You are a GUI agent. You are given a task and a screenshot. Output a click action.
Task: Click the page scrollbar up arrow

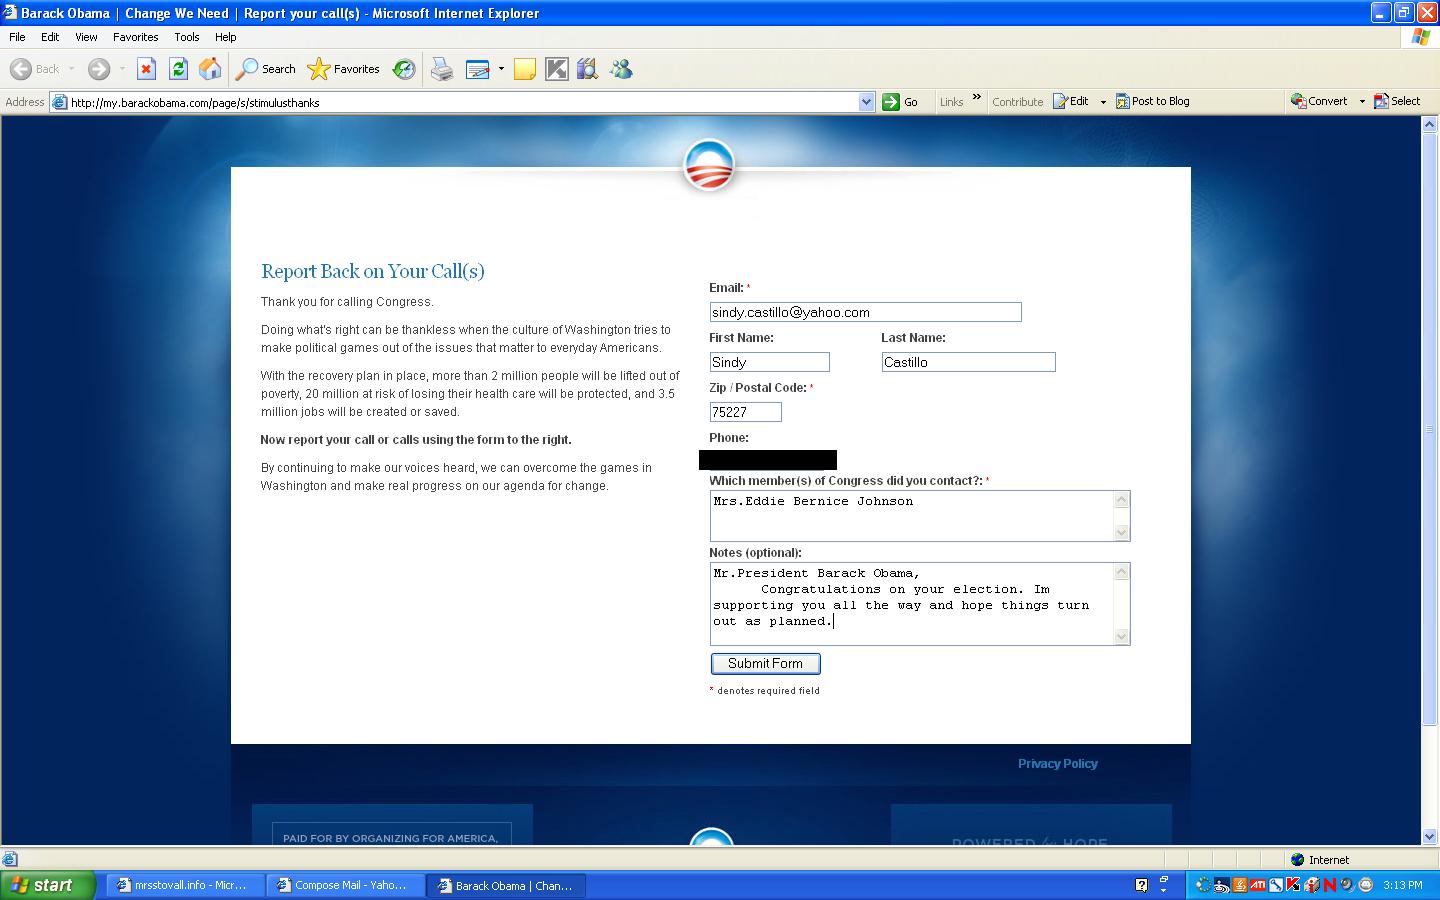click(x=1430, y=124)
